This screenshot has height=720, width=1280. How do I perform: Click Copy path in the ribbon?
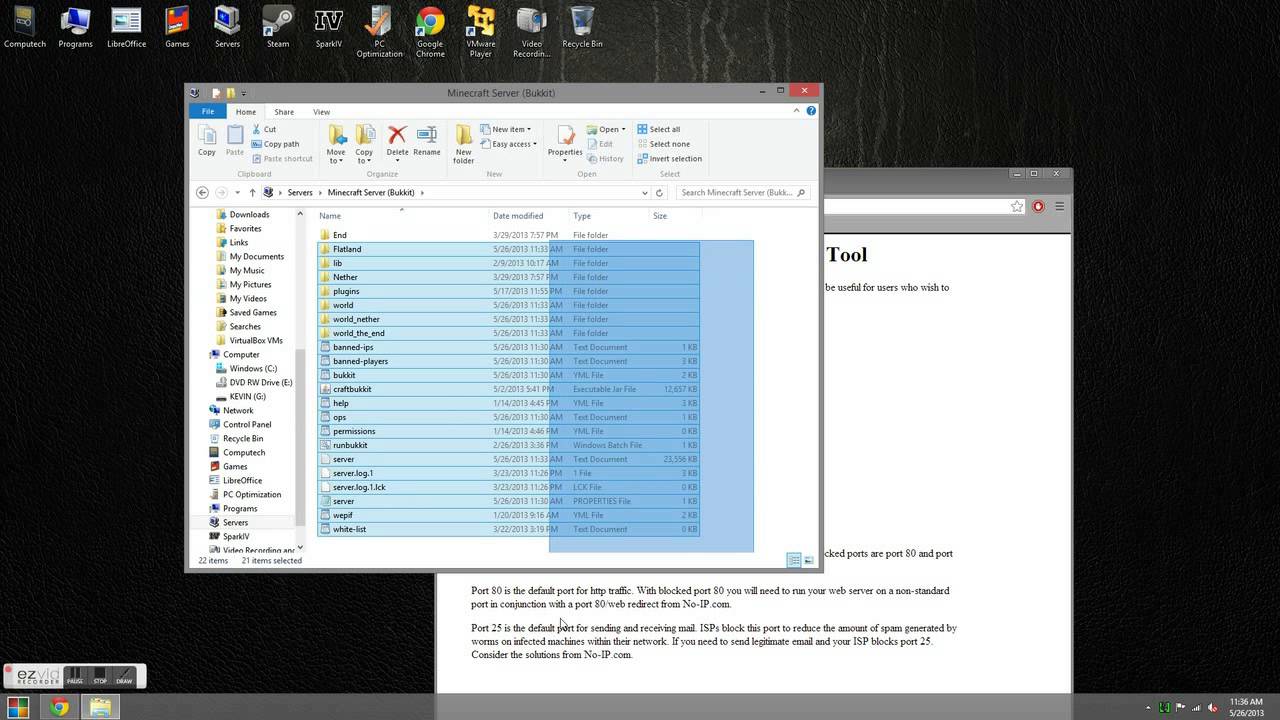(x=275, y=144)
